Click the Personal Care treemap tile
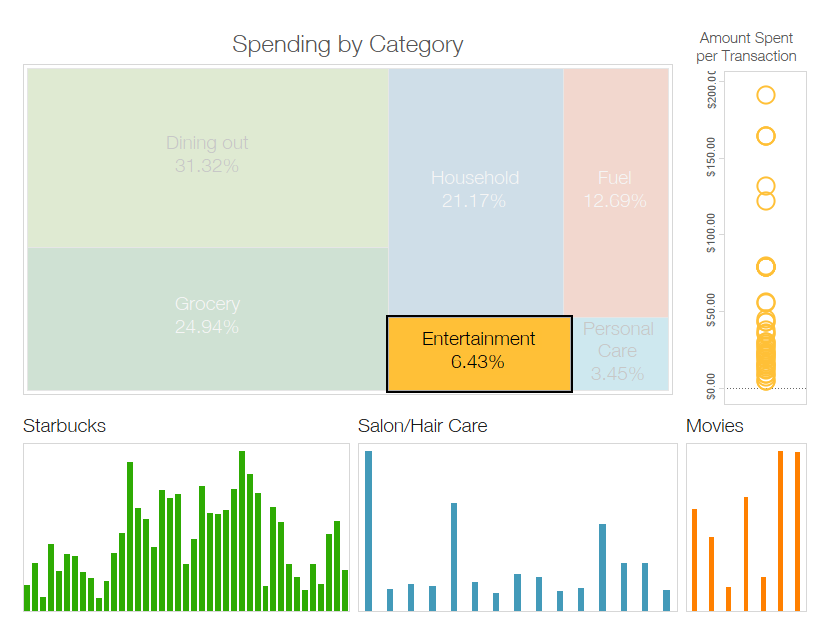 [x=618, y=352]
